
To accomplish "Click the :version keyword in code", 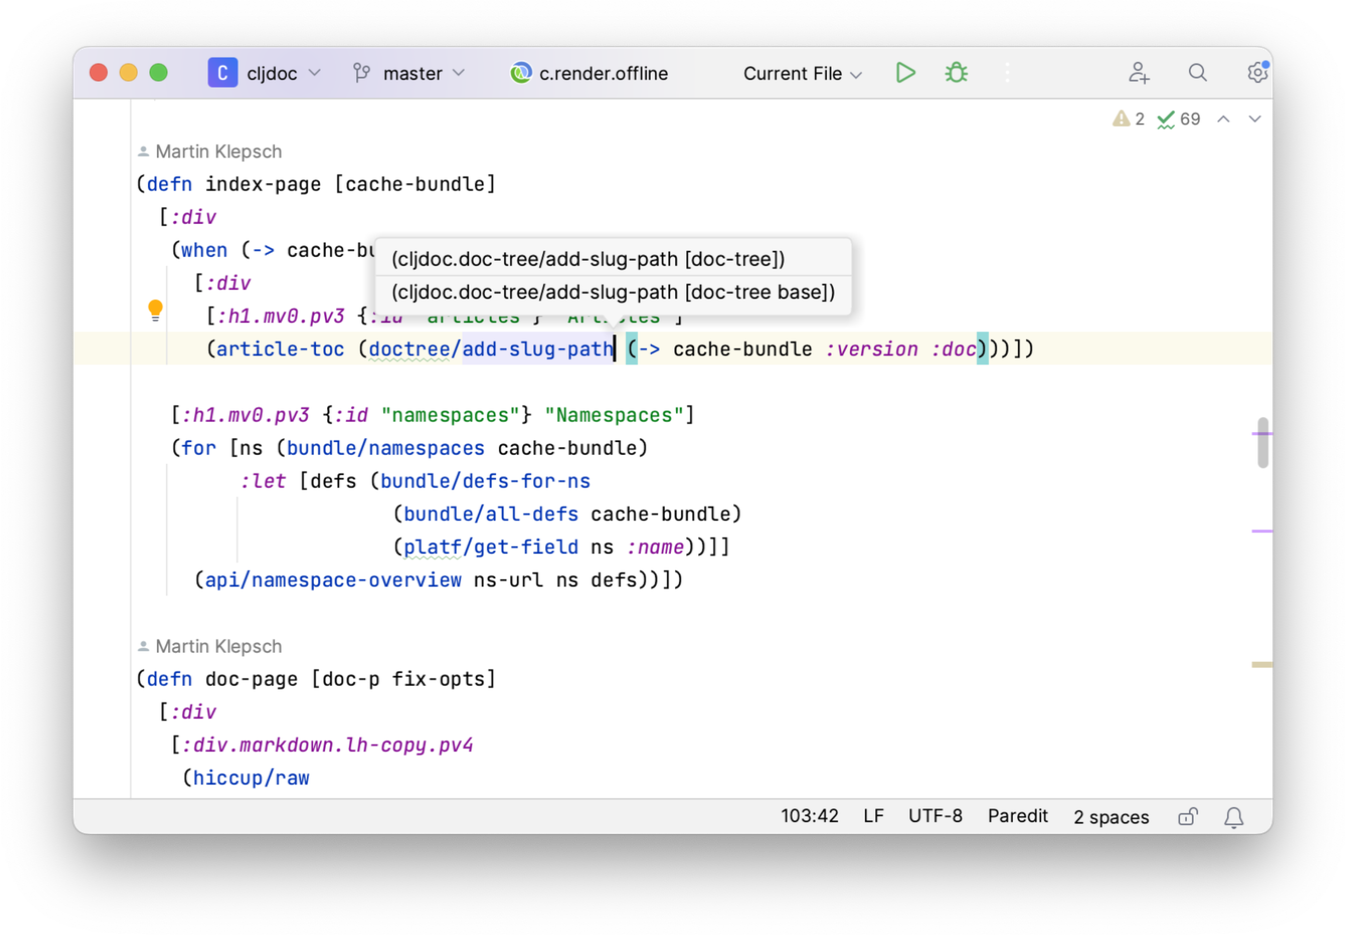I will 871,349.
